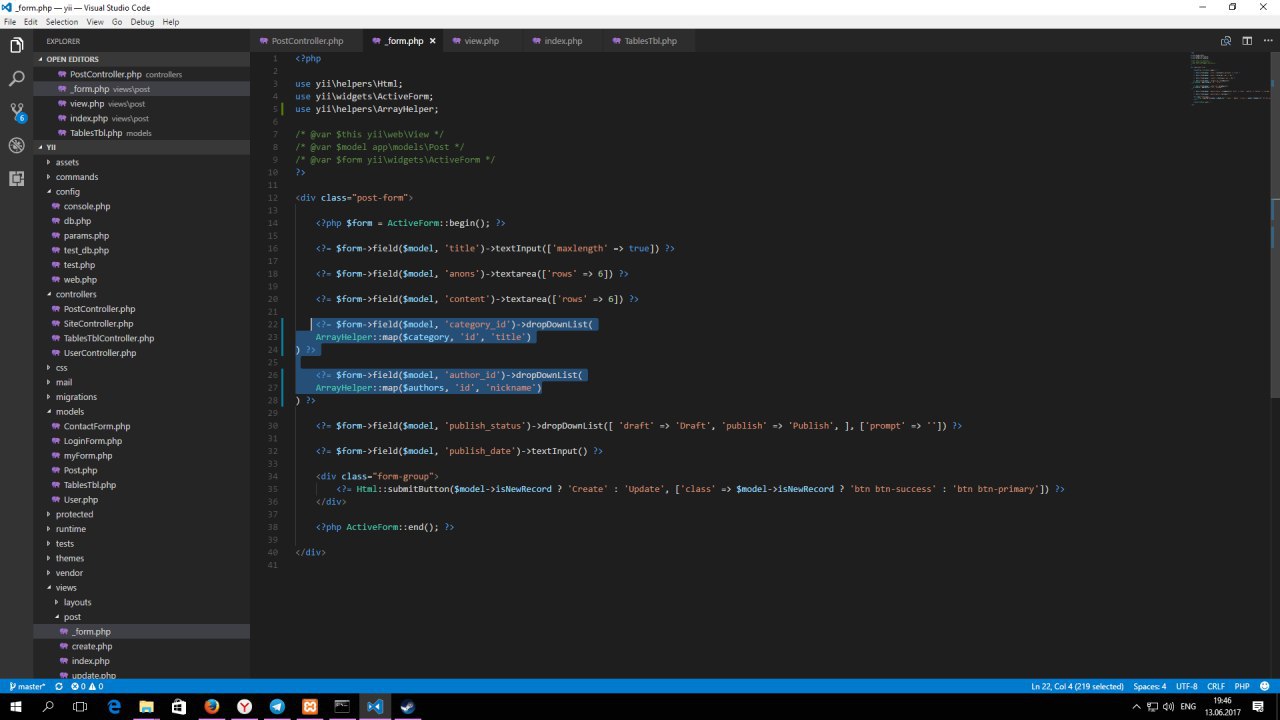Click the synchronize changes icon in status bar
This screenshot has height=720, width=1280.
point(60,687)
